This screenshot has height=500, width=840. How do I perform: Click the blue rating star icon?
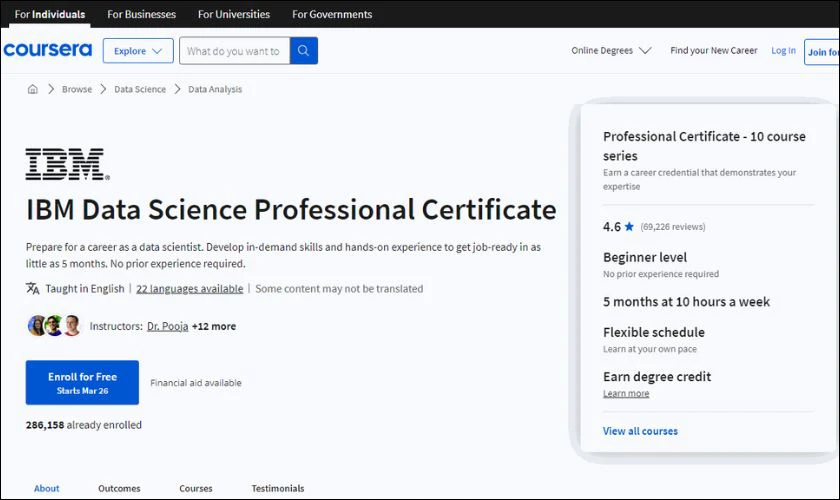coord(629,226)
